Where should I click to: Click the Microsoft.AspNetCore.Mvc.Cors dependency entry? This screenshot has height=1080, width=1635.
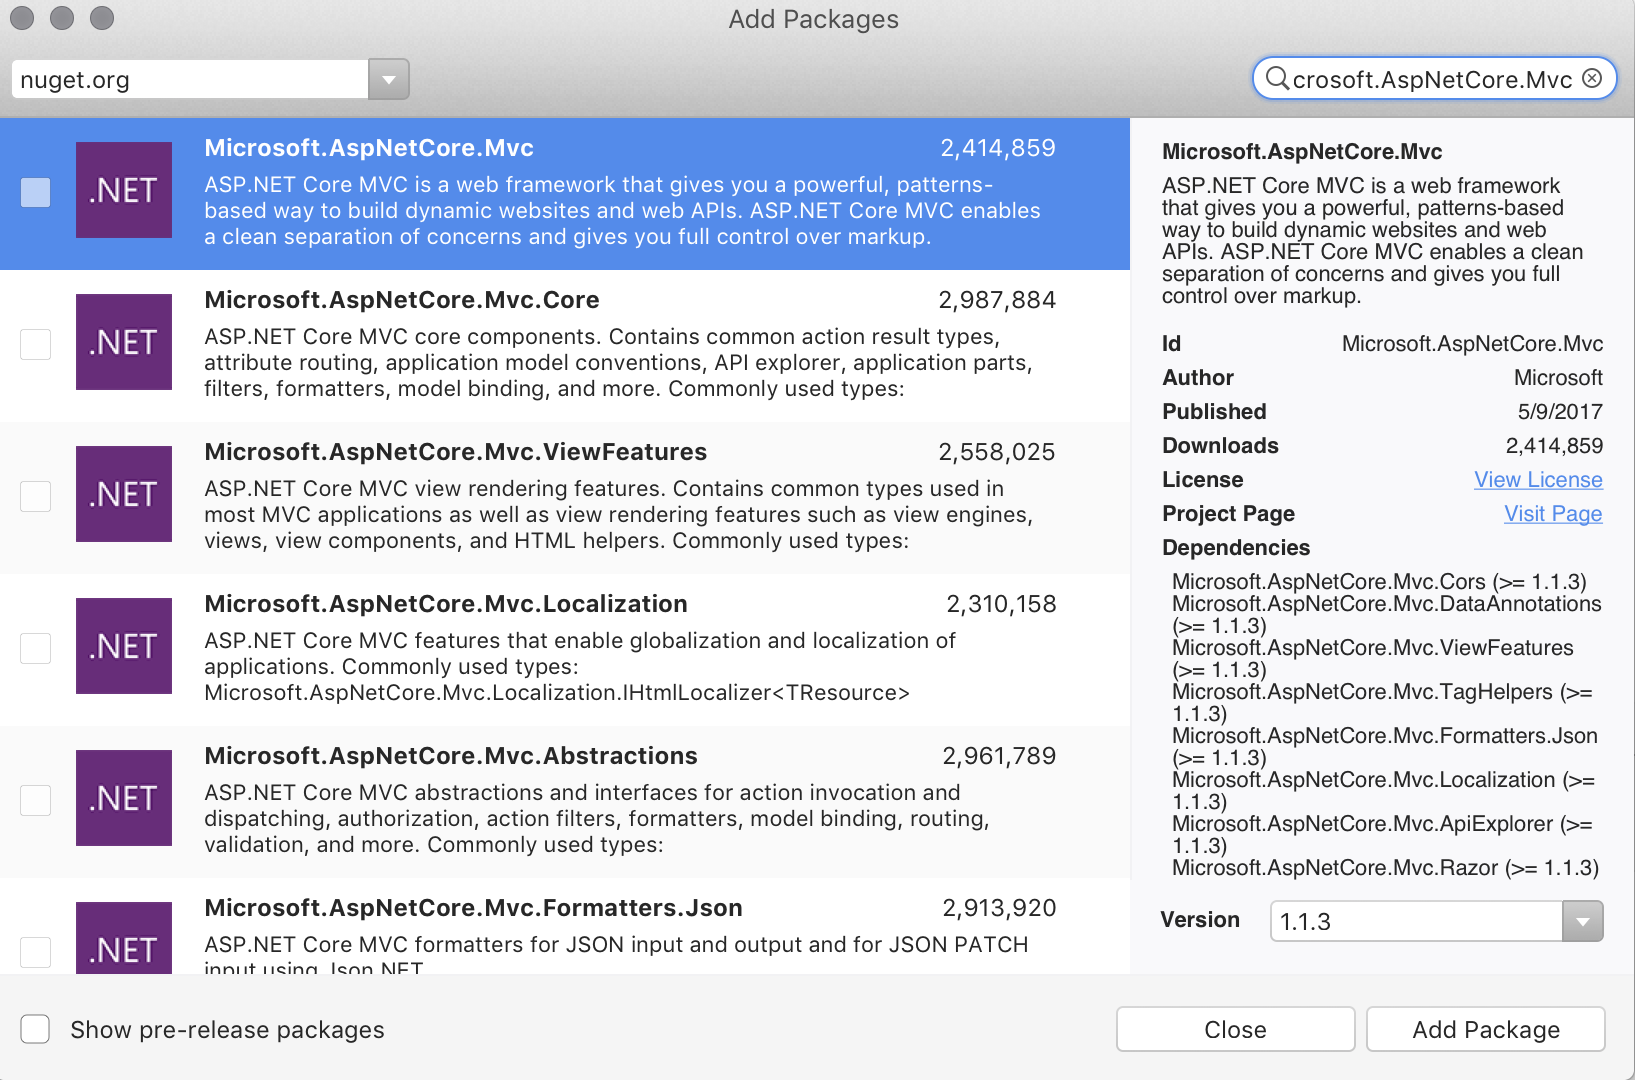pos(1379,582)
